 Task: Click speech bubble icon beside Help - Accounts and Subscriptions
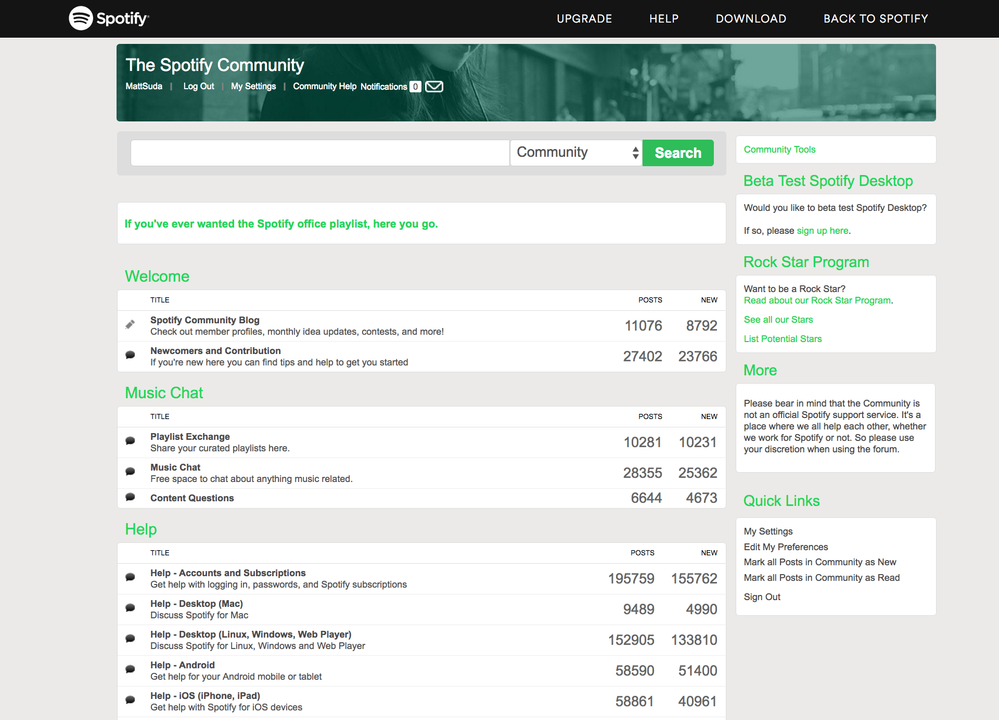pos(130,577)
